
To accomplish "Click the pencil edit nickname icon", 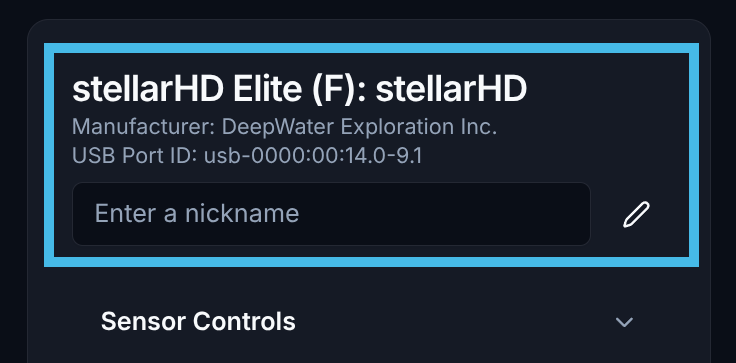I will click(636, 214).
